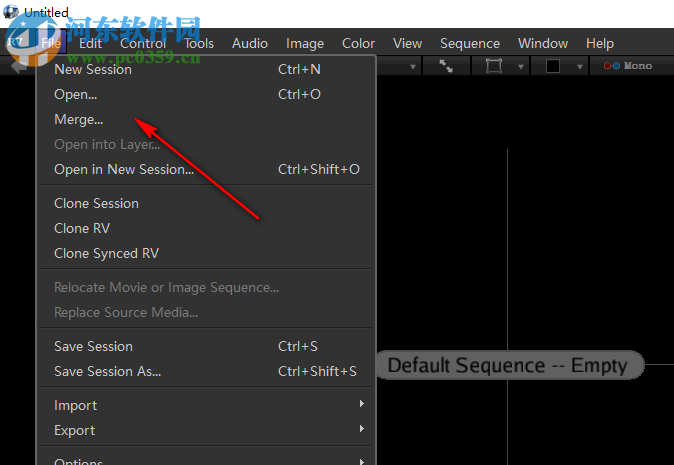Open the Window menu
Screen dimensions: 674x465
543,43
